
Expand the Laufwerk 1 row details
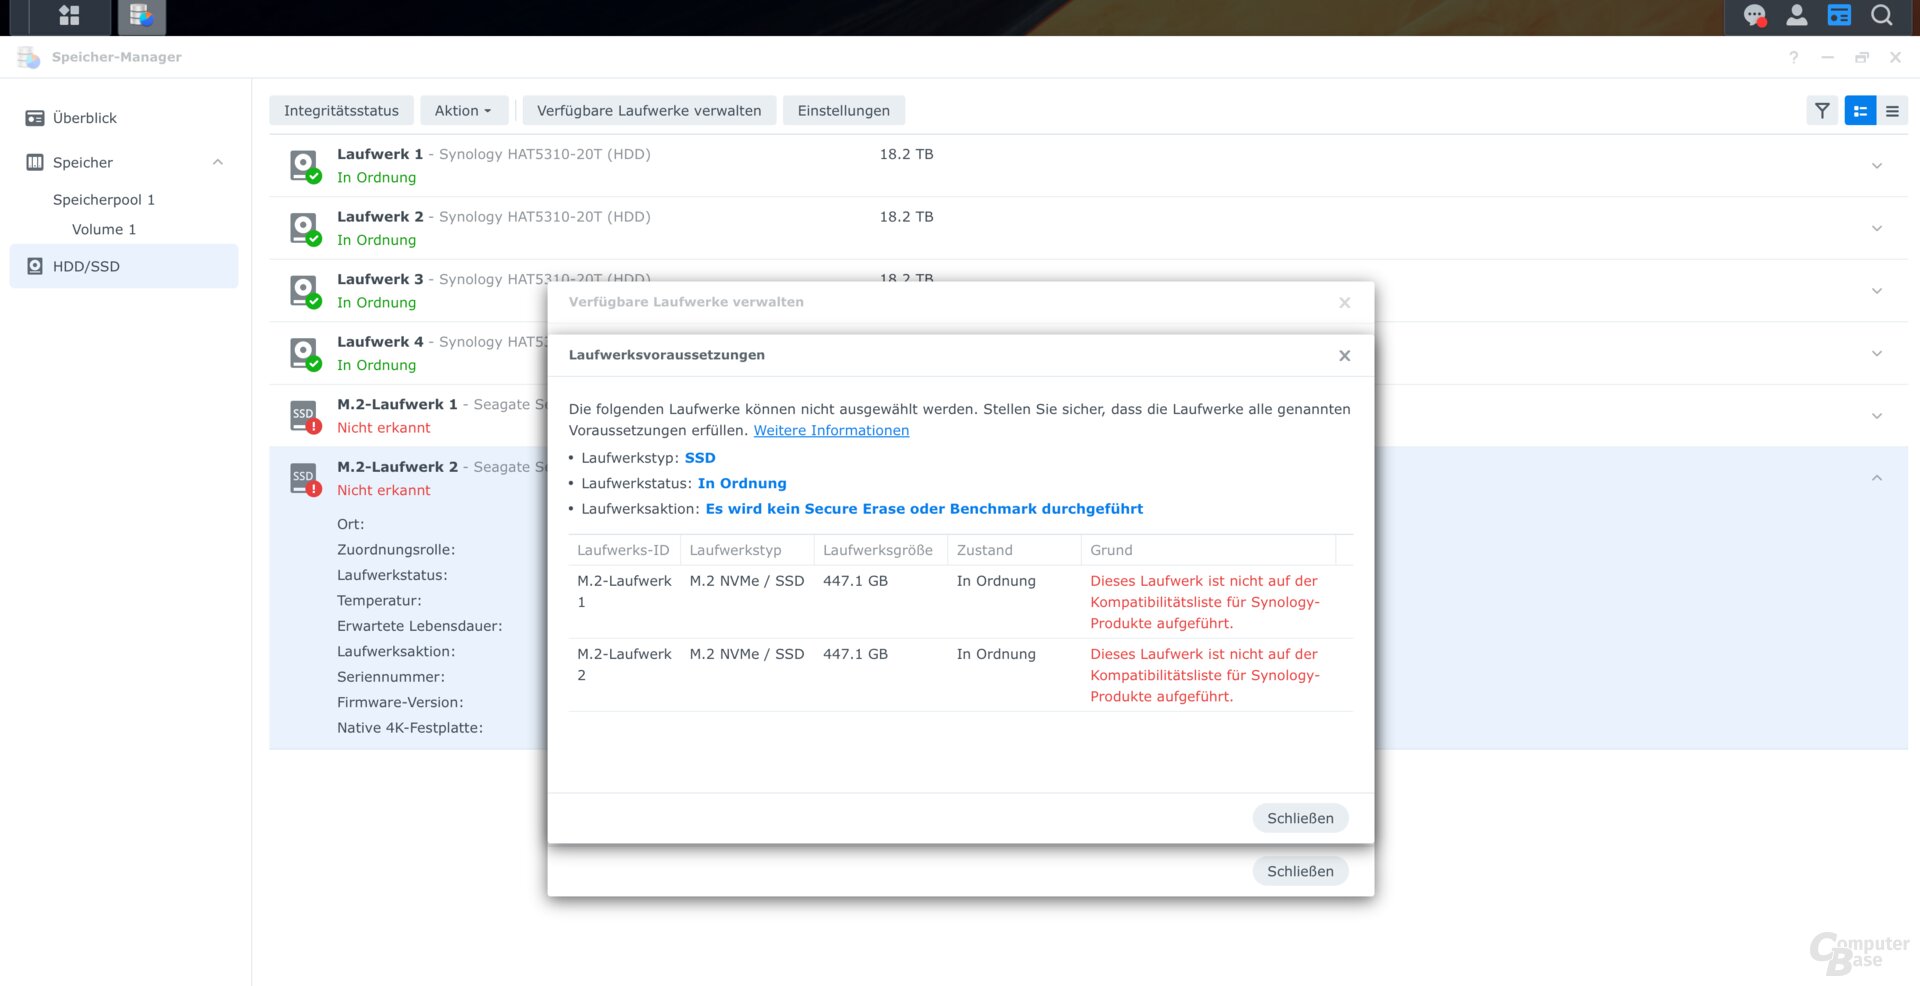(x=1877, y=166)
